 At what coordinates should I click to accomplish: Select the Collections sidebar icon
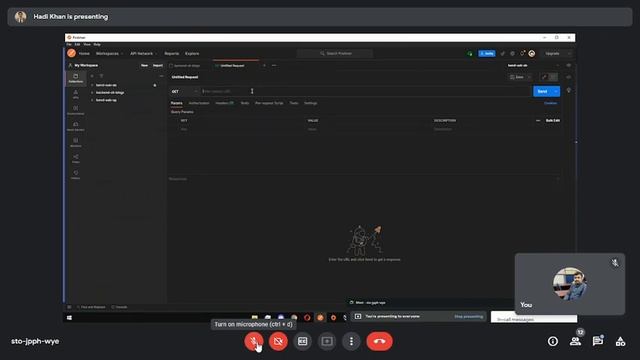point(76,78)
